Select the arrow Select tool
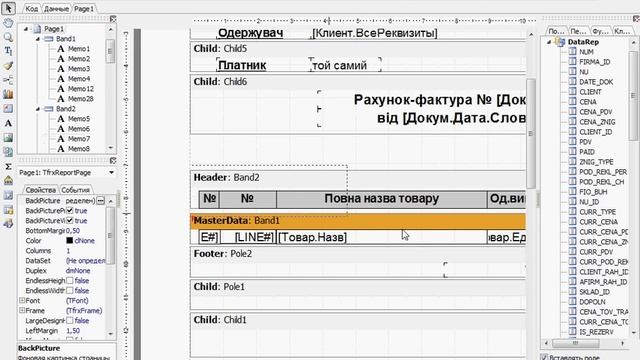Viewport: 640px width, 360px height. [8, 8]
